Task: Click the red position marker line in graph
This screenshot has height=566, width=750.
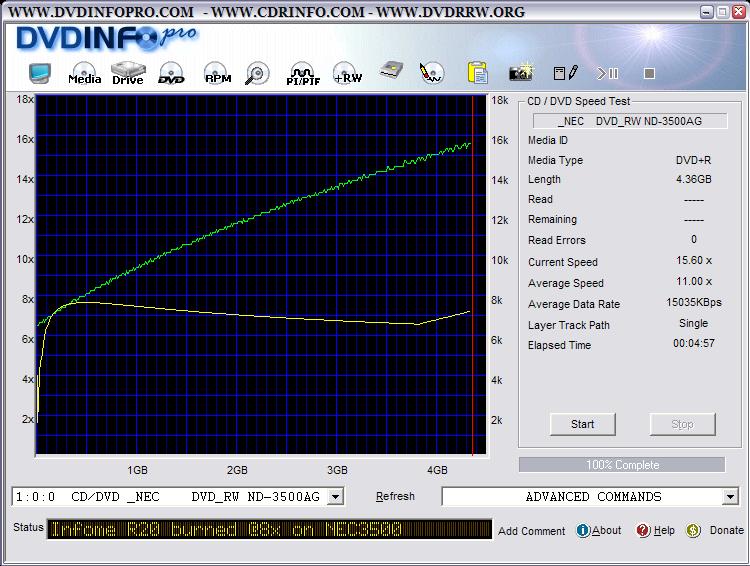Action: [473, 275]
